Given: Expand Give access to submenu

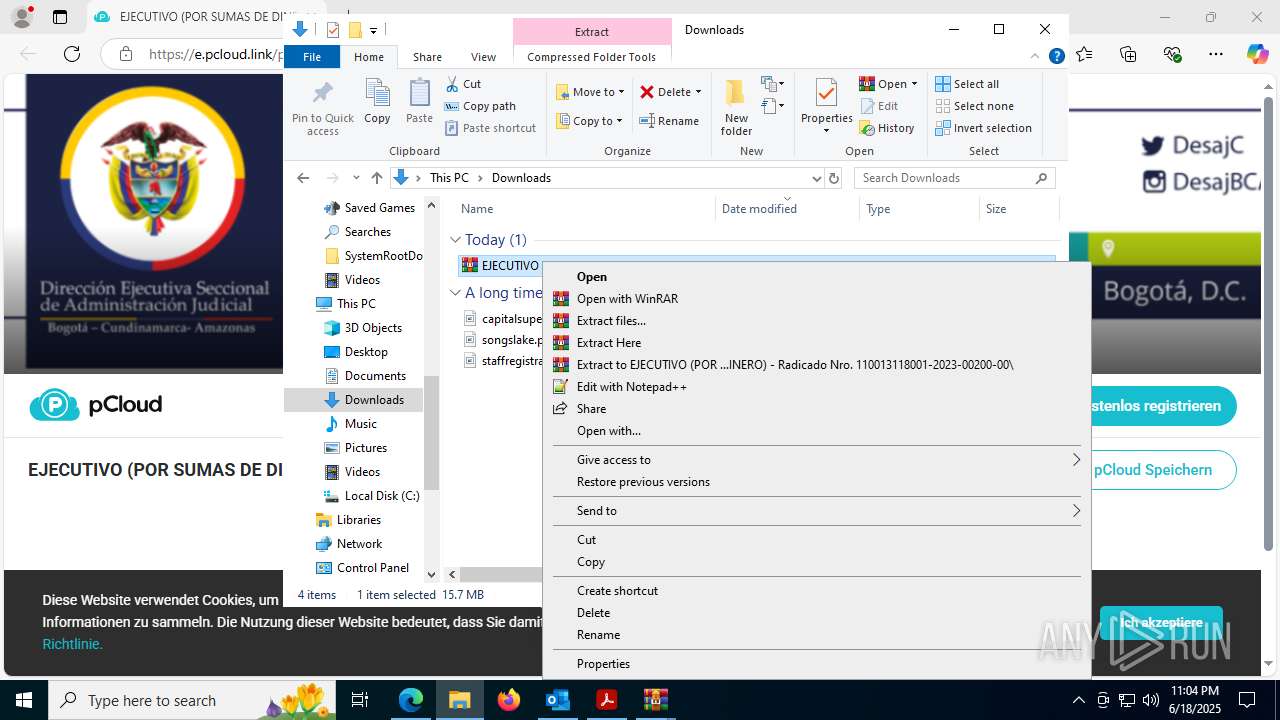Looking at the screenshot, I should [817, 460].
